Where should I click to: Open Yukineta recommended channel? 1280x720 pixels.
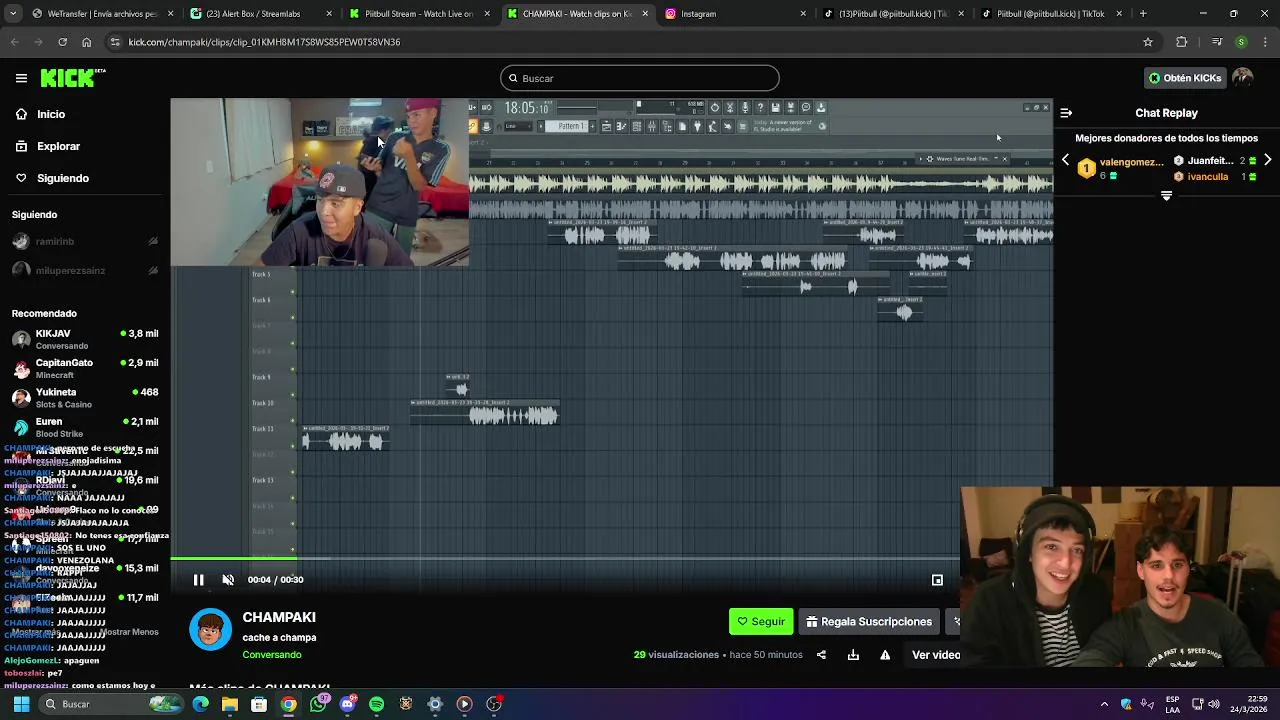85,398
